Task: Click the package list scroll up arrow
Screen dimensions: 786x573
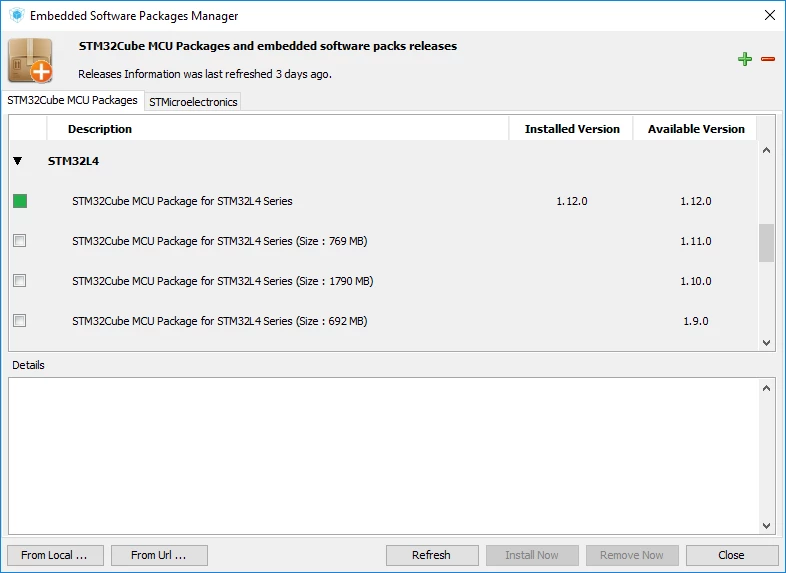Action: (766, 150)
